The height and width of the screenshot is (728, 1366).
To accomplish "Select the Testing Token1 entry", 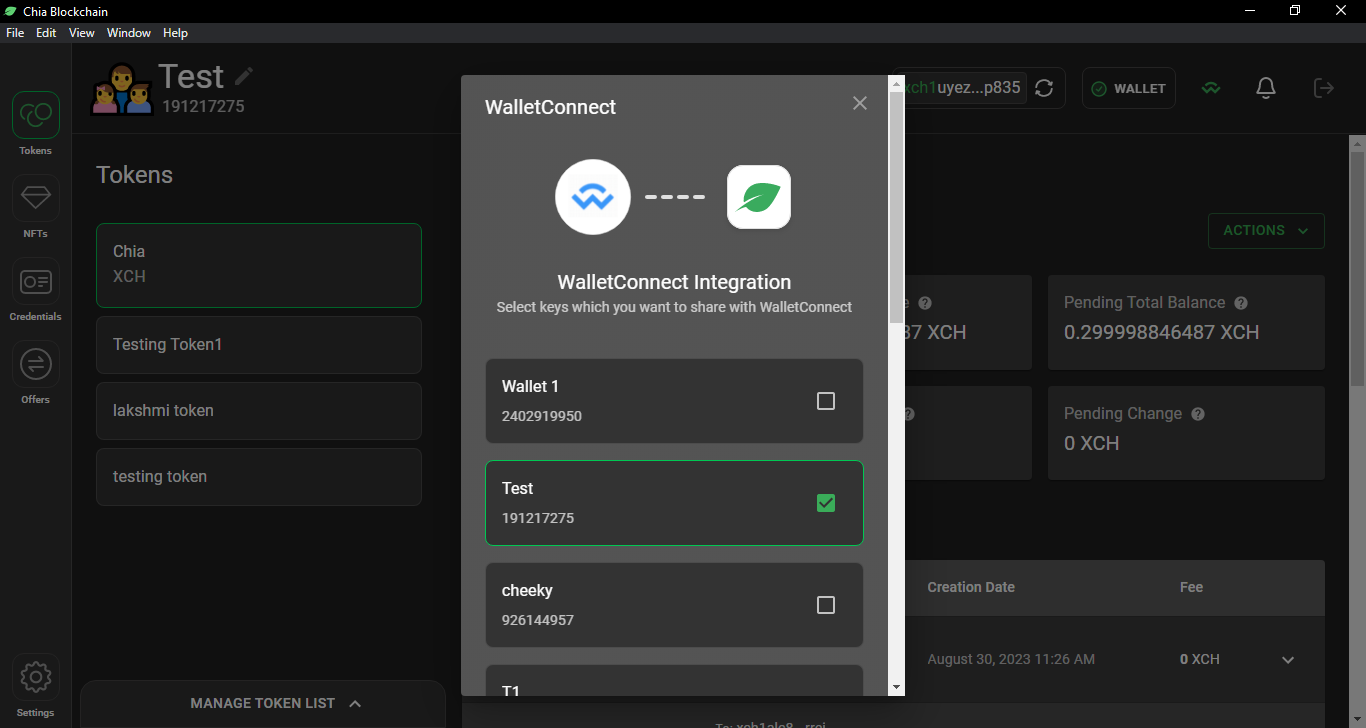I will click(259, 345).
